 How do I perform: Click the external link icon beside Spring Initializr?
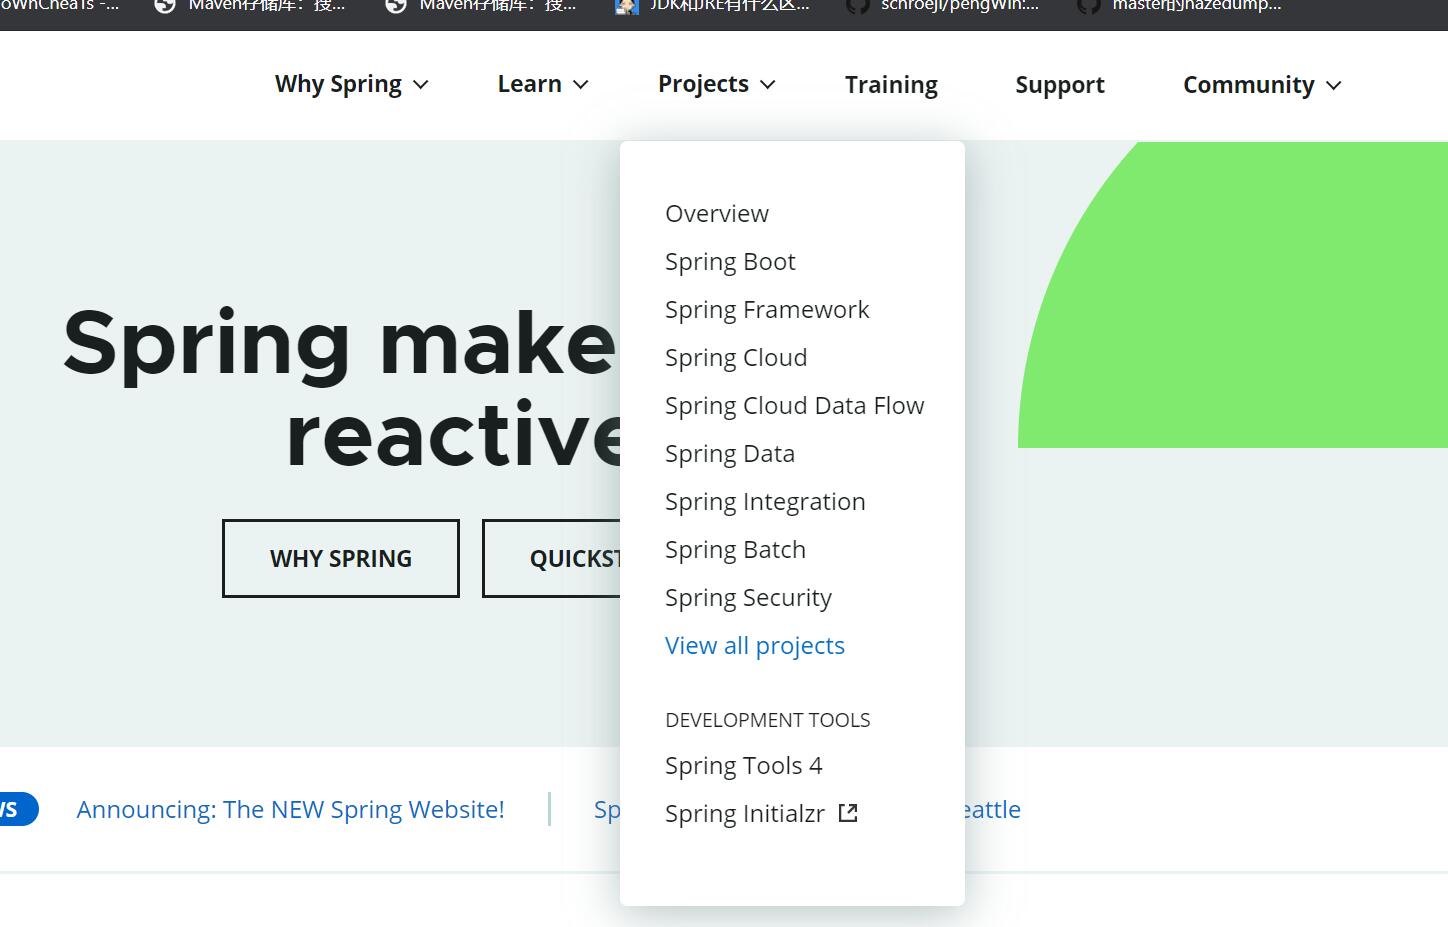[x=848, y=813]
